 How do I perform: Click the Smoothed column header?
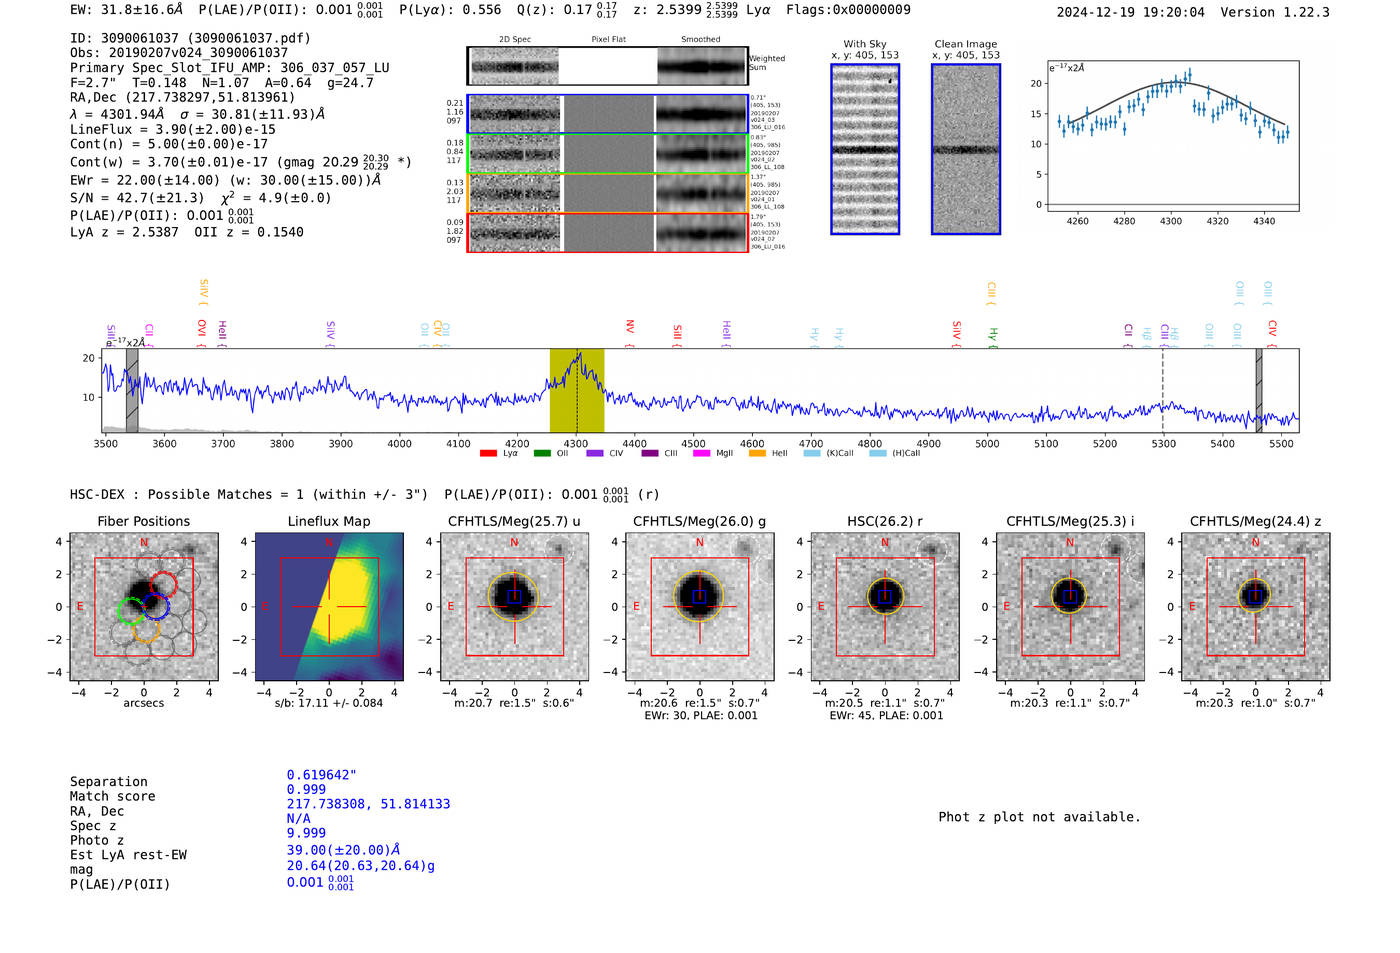coord(700,40)
